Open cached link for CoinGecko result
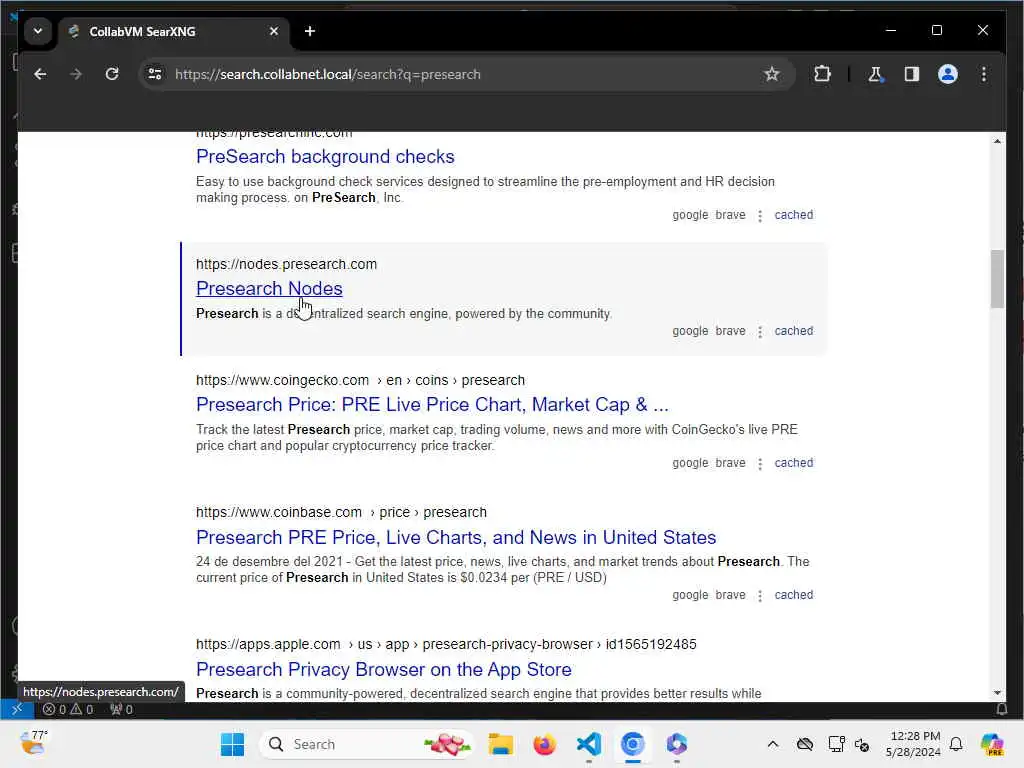Viewport: 1024px width, 768px height. click(793, 463)
